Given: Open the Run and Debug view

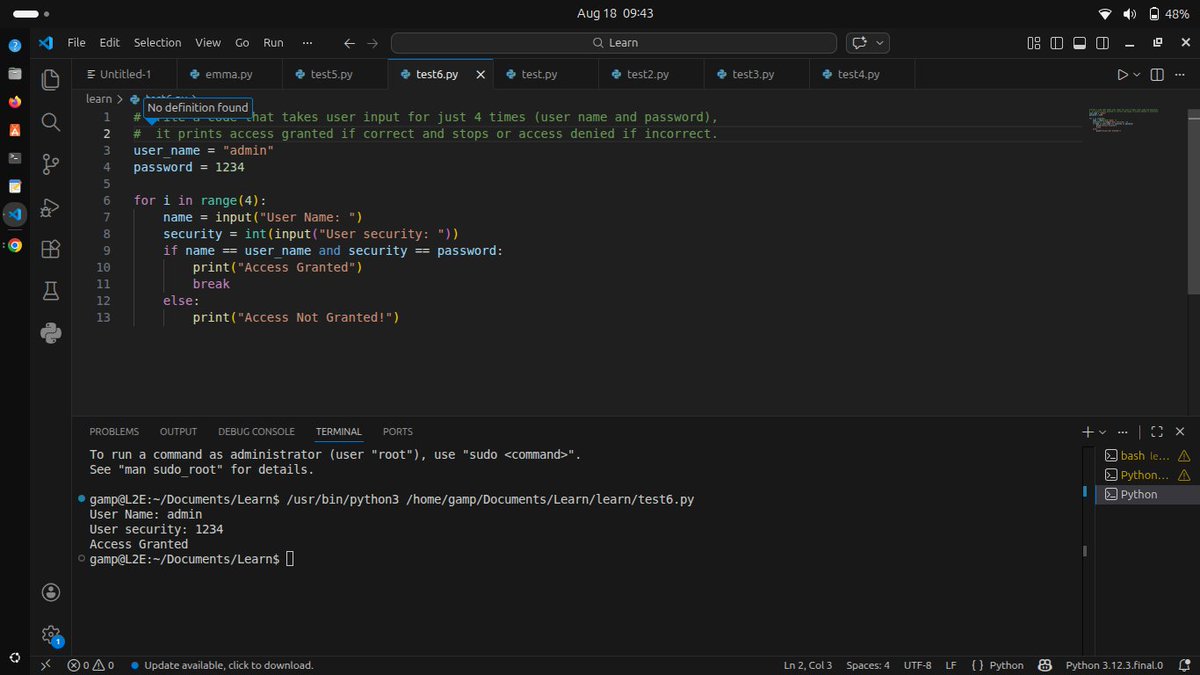Looking at the screenshot, I should (x=50, y=207).
